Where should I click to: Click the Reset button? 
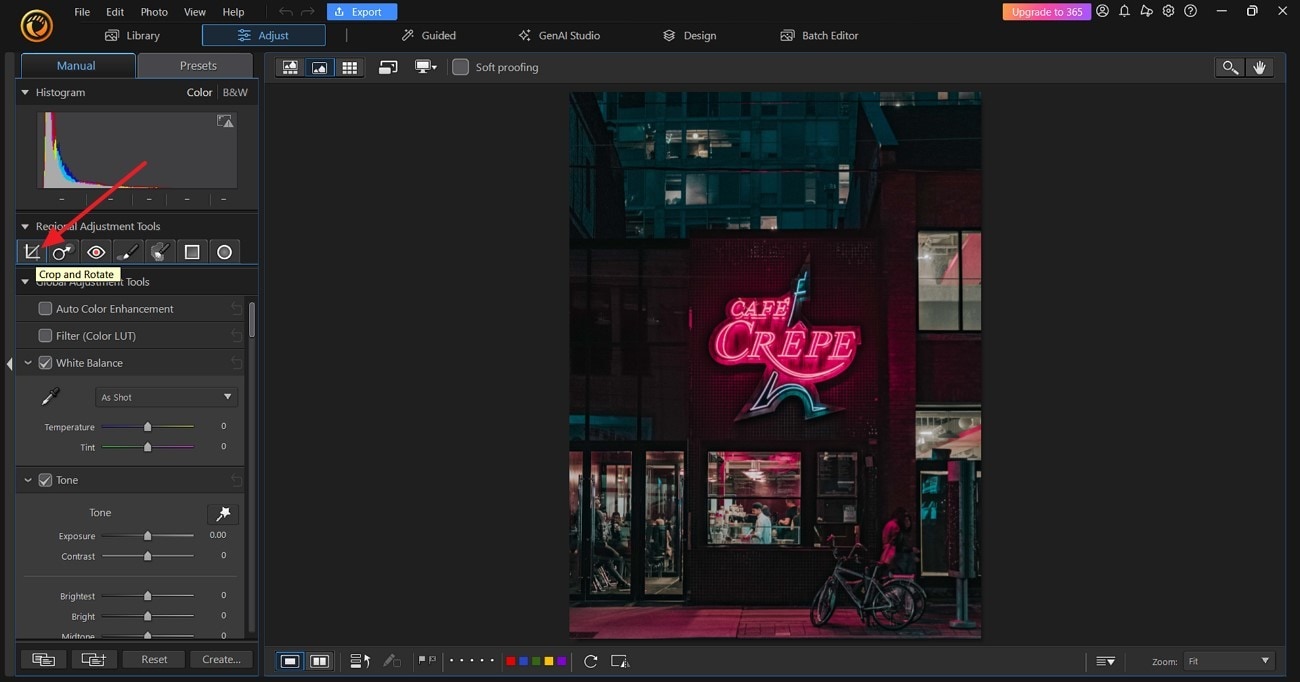tap(154, 659)
